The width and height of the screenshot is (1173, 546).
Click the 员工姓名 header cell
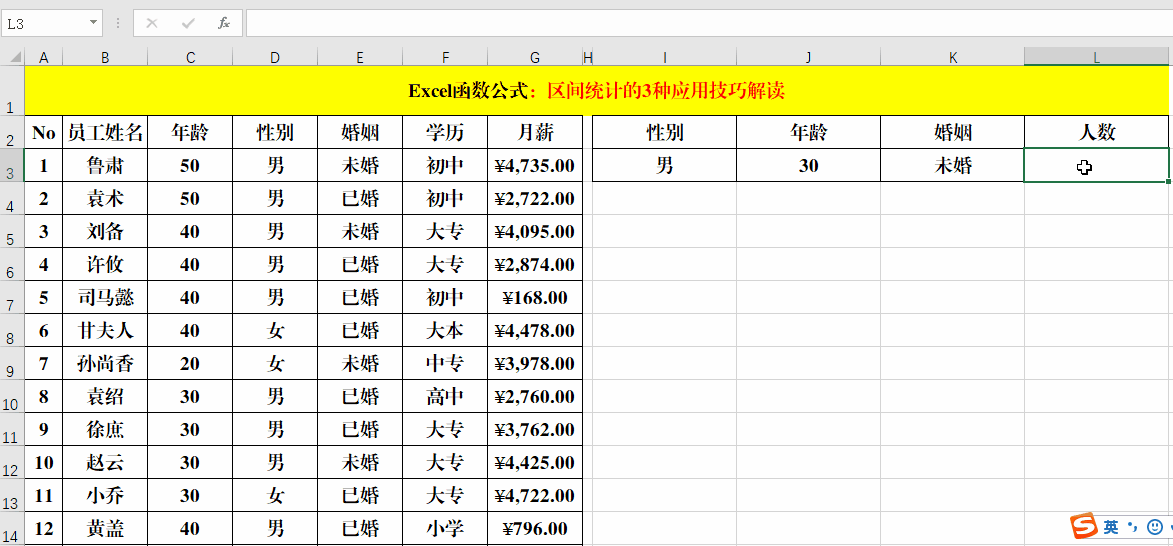(105, 132)
